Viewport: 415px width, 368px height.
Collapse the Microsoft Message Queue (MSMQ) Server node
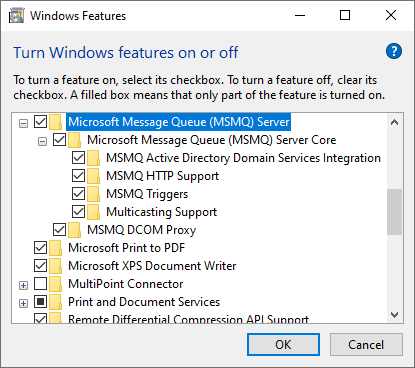tap(23, 124)
